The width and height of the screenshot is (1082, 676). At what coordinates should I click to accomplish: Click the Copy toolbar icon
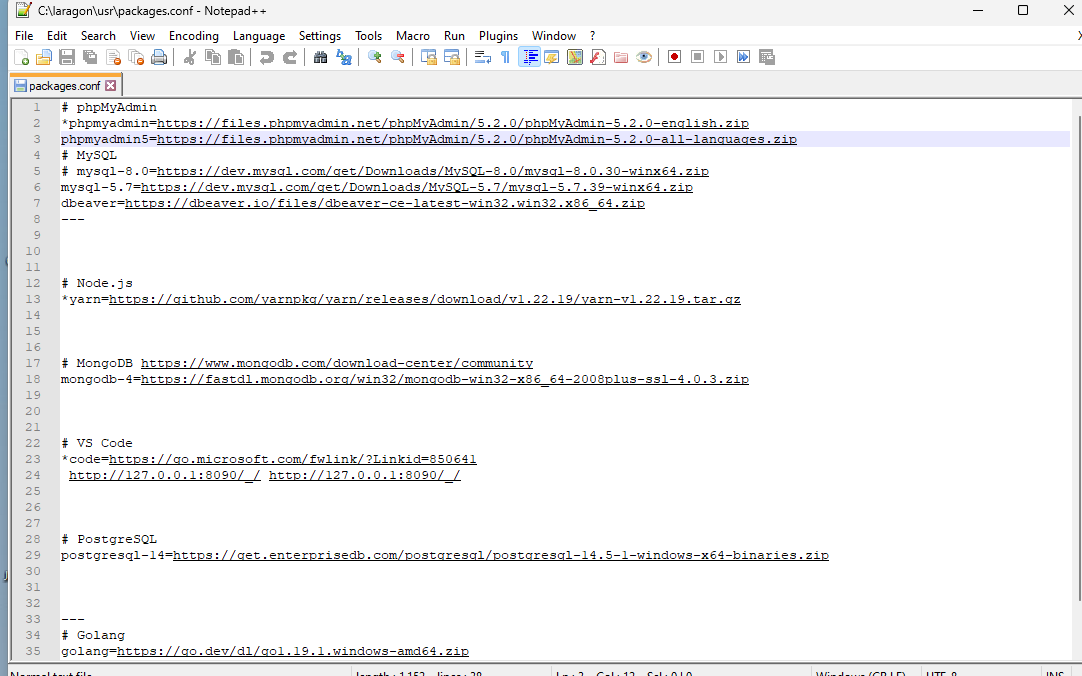213,57
